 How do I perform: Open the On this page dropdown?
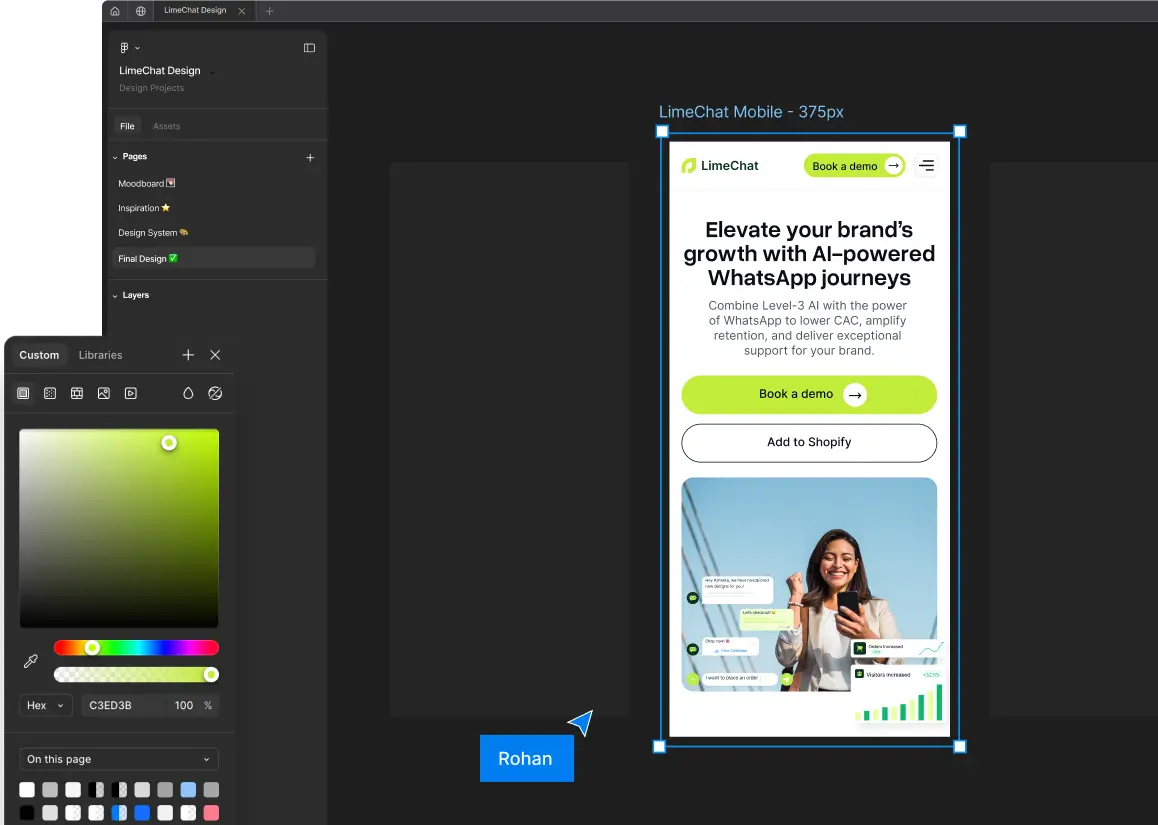point(119,759)
